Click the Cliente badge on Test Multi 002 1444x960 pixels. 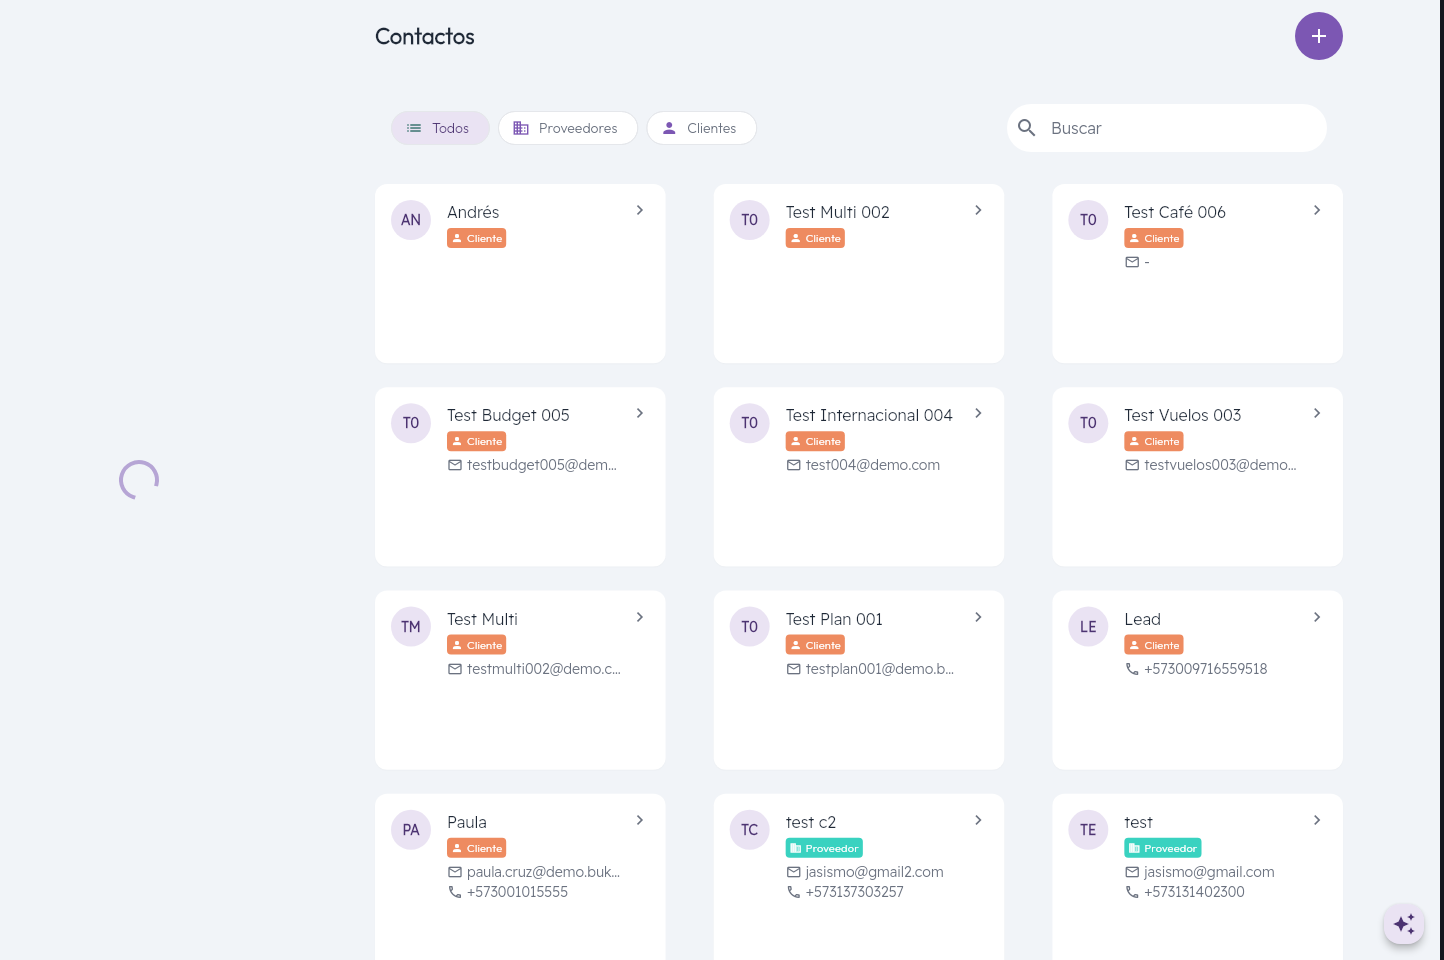815,238
